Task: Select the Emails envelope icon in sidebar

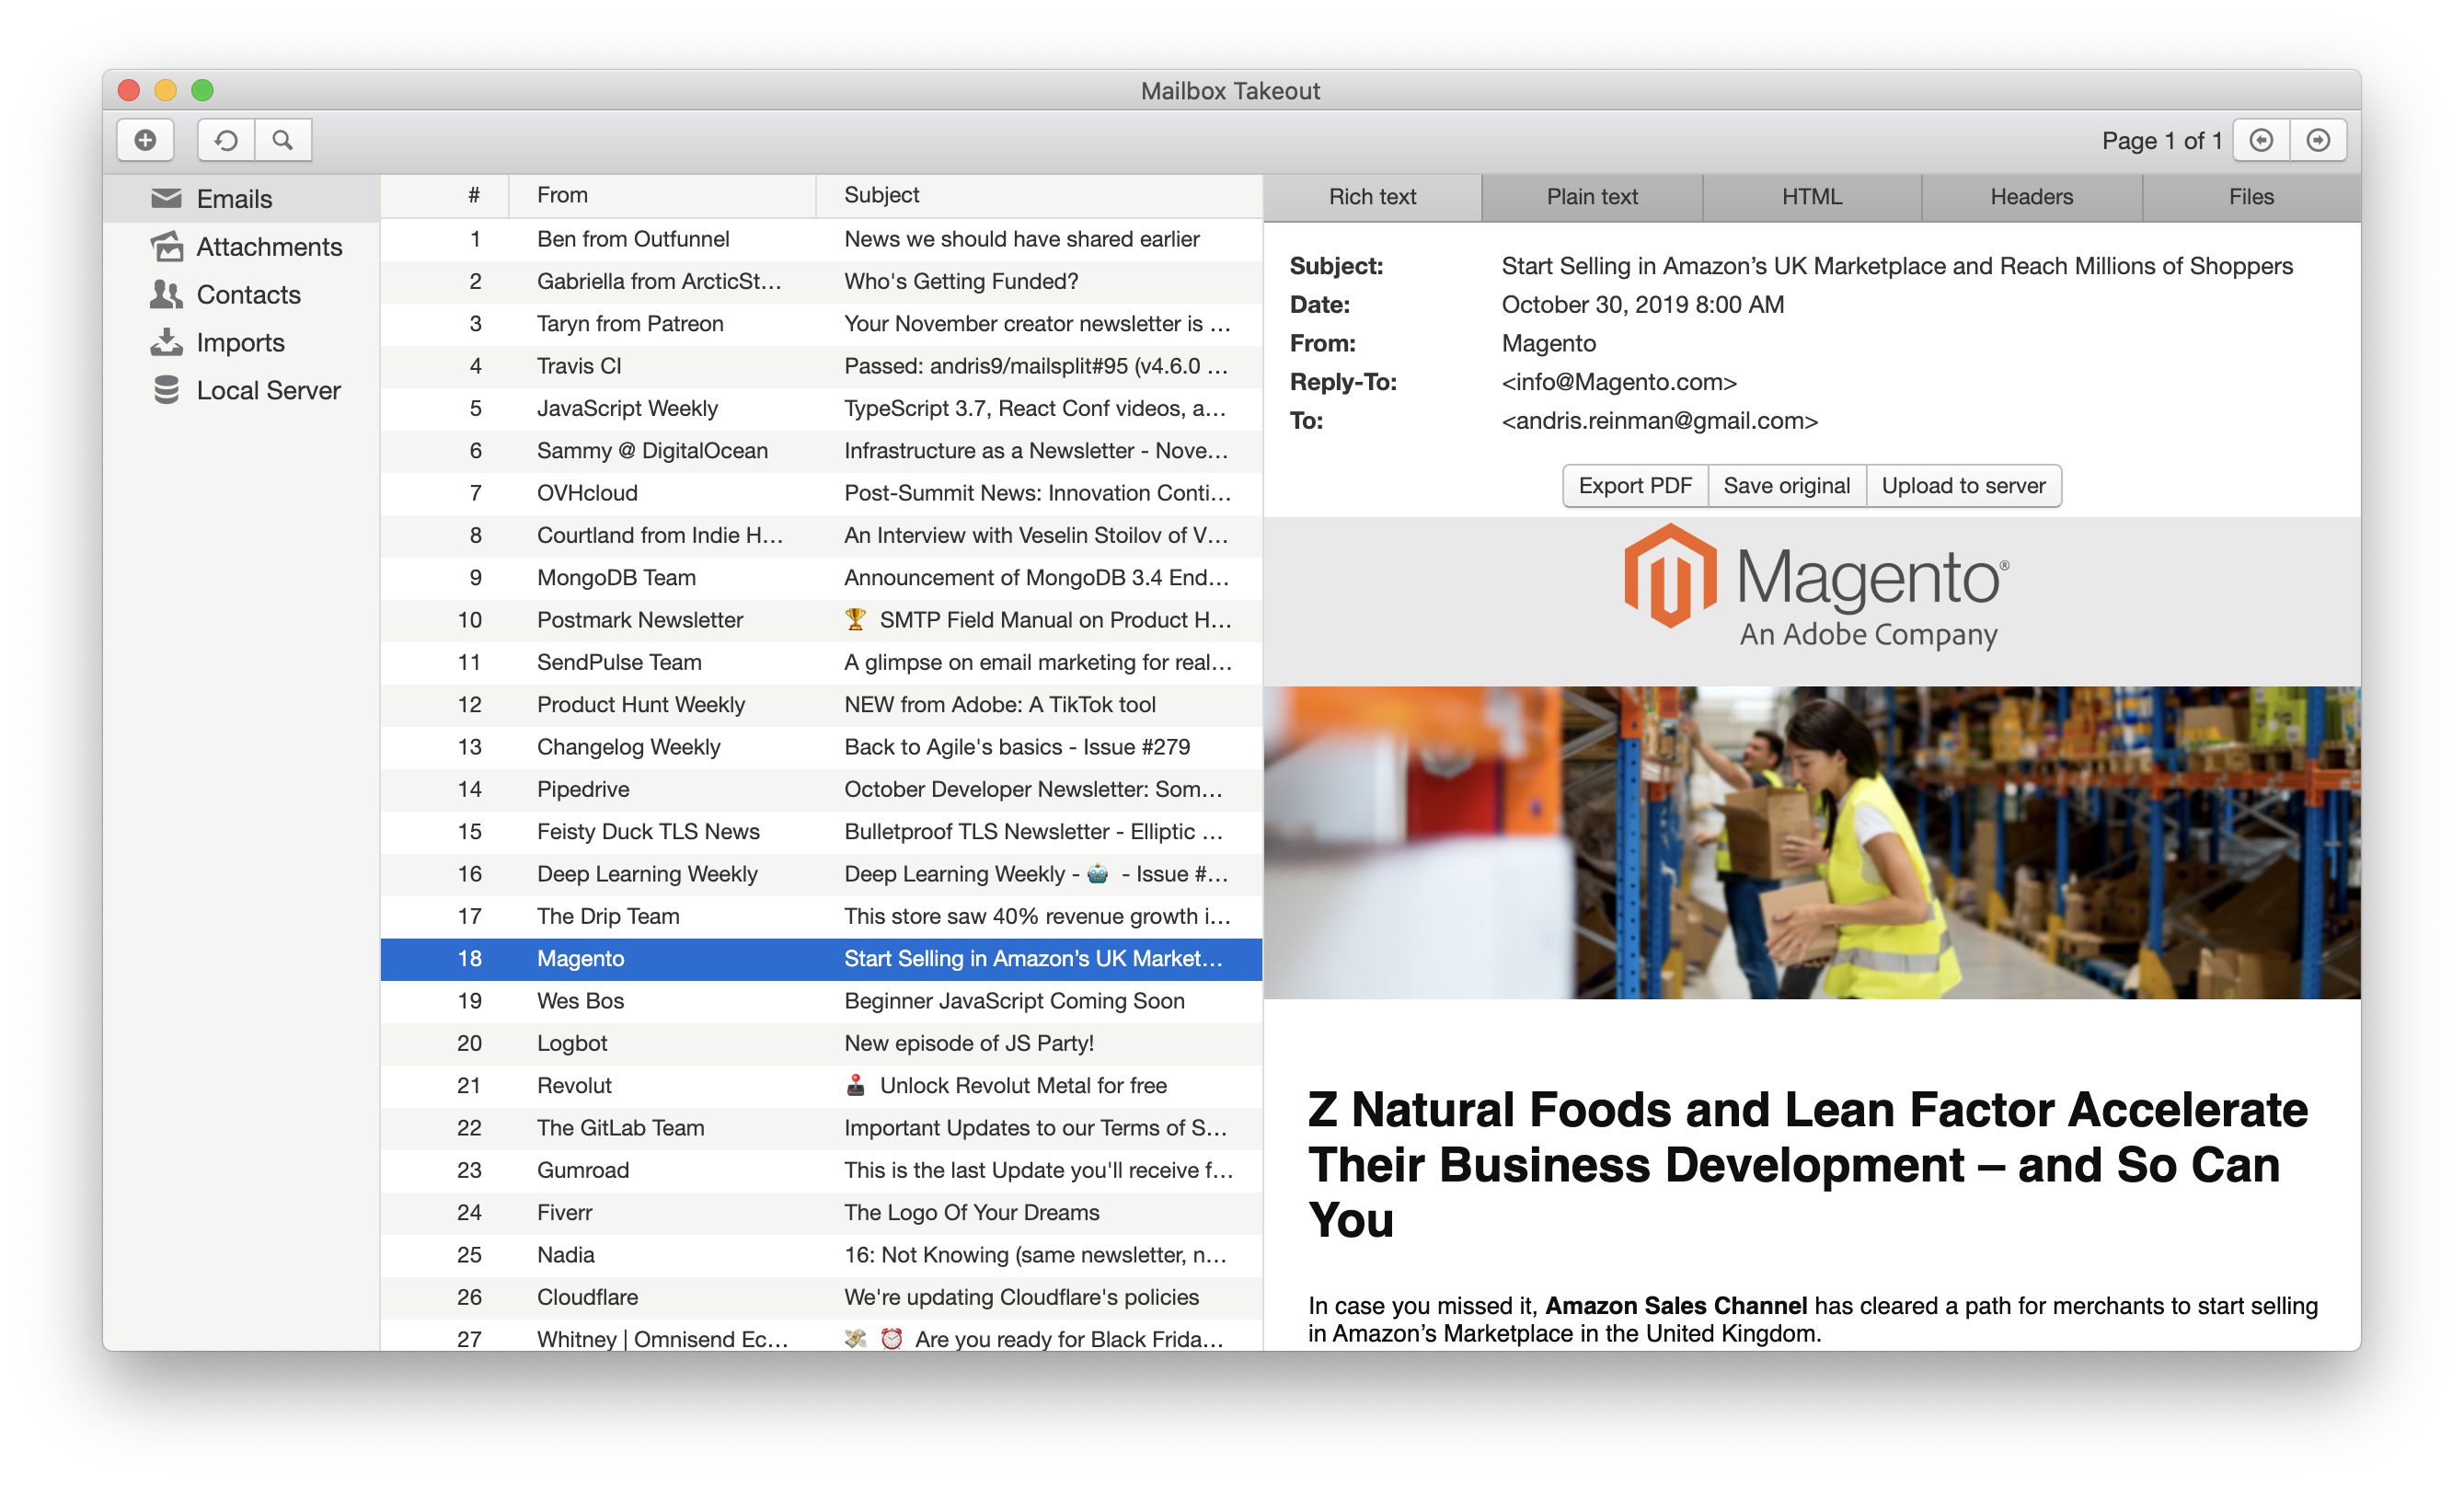Action: point(166,198)
